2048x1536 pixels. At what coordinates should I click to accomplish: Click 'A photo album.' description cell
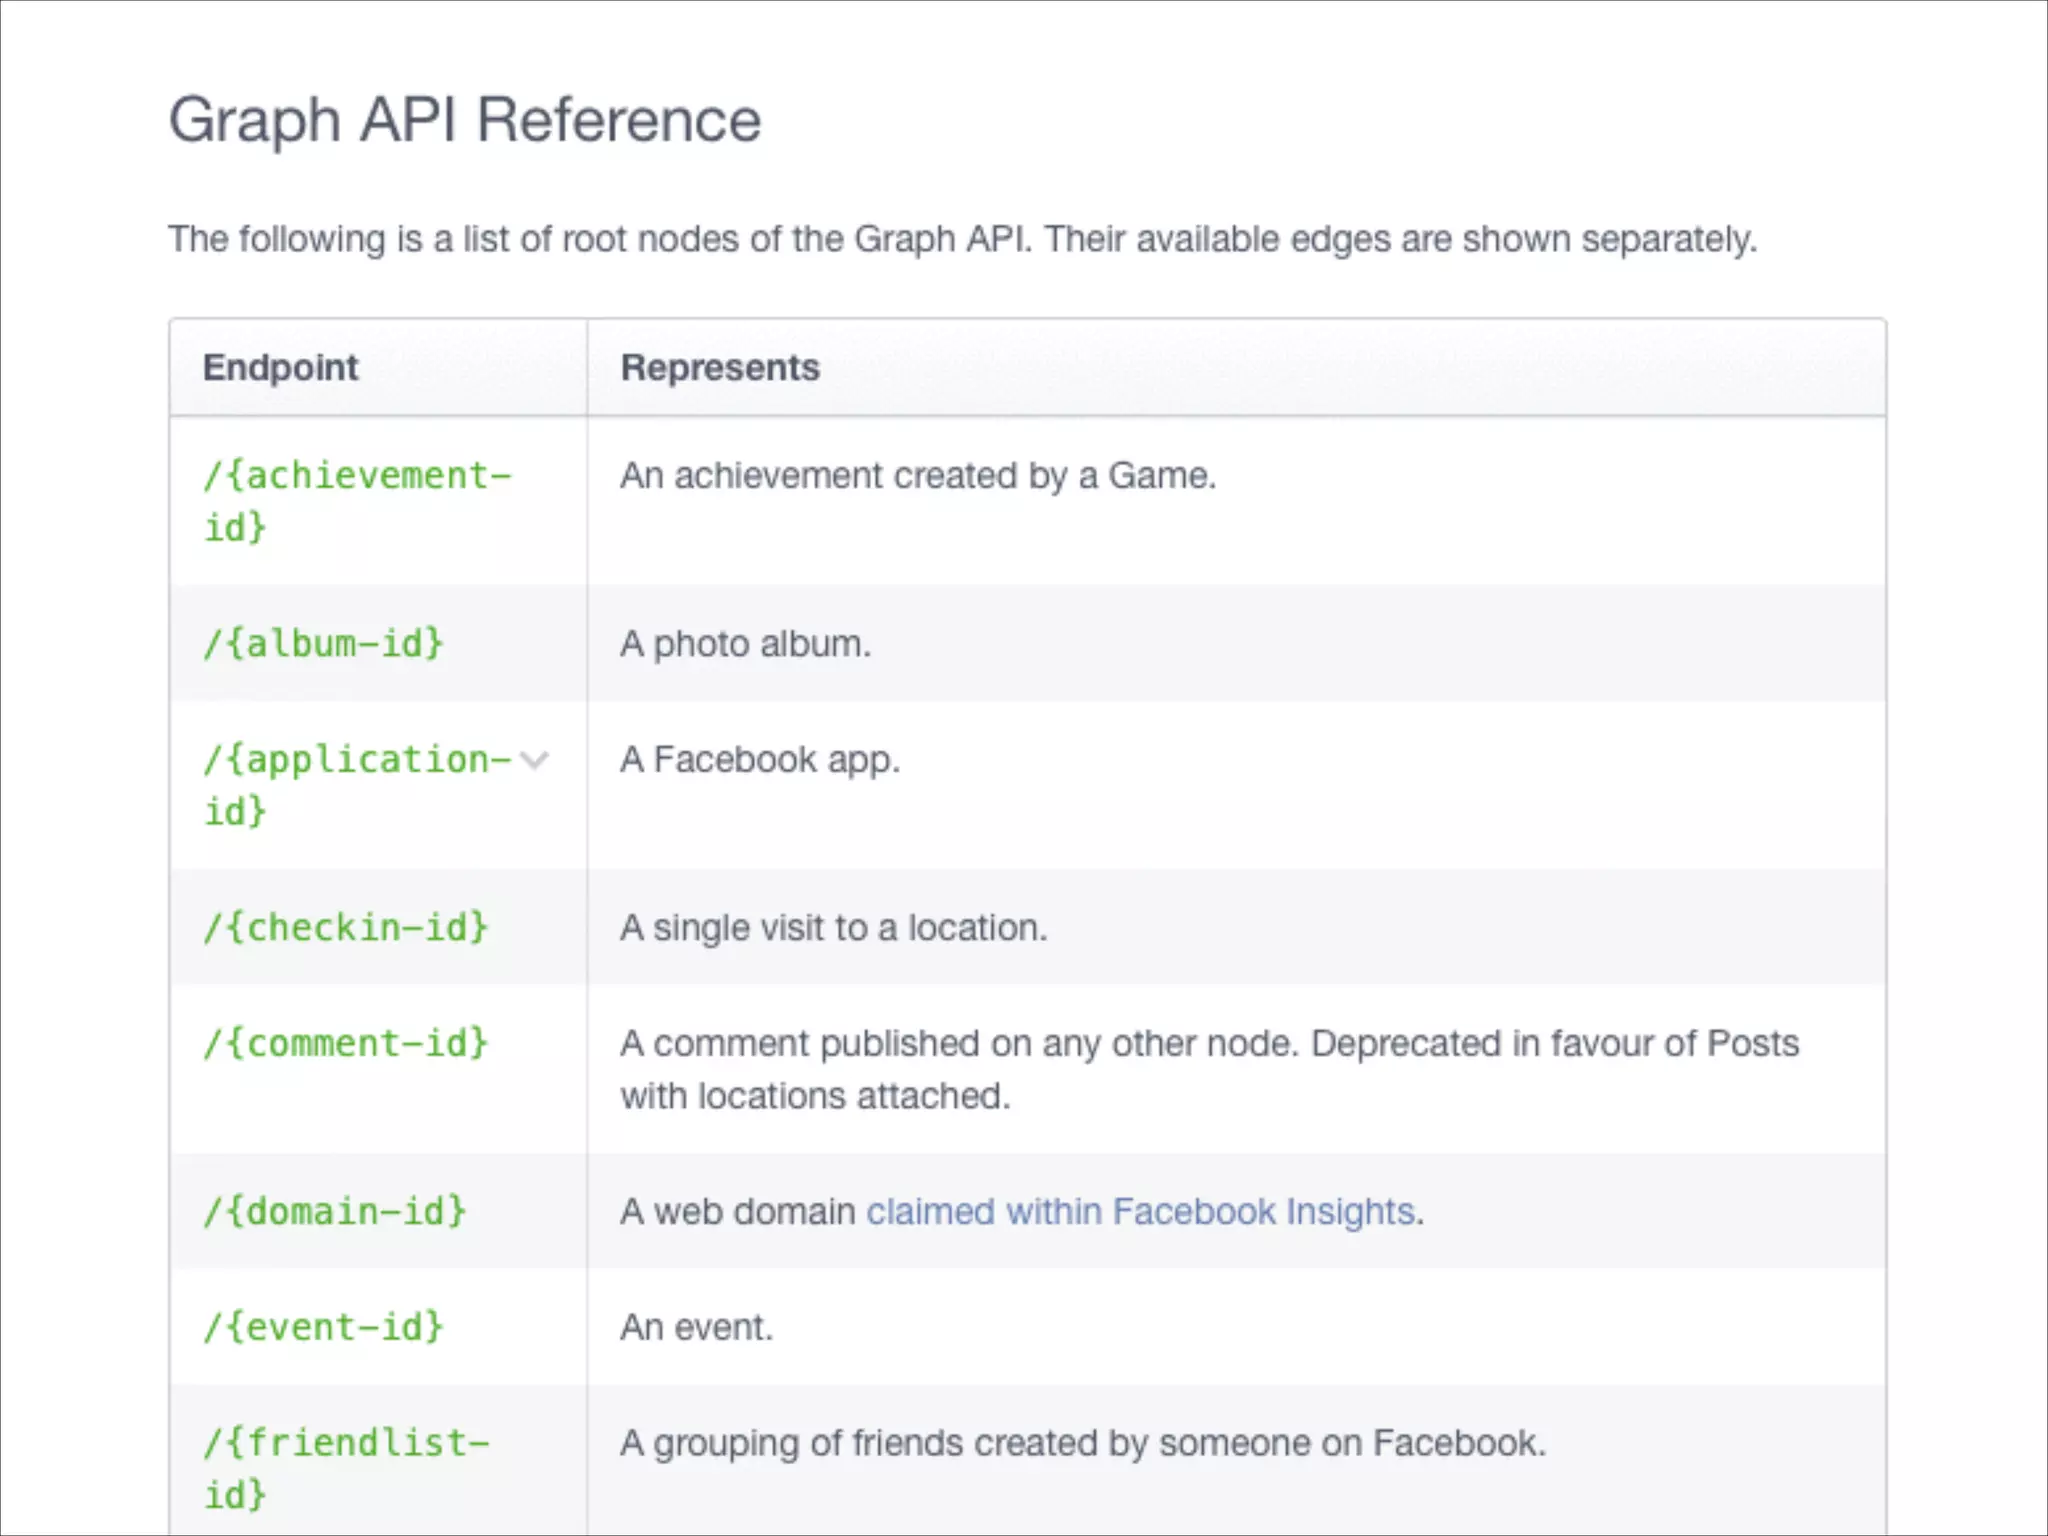coord(745,644)
